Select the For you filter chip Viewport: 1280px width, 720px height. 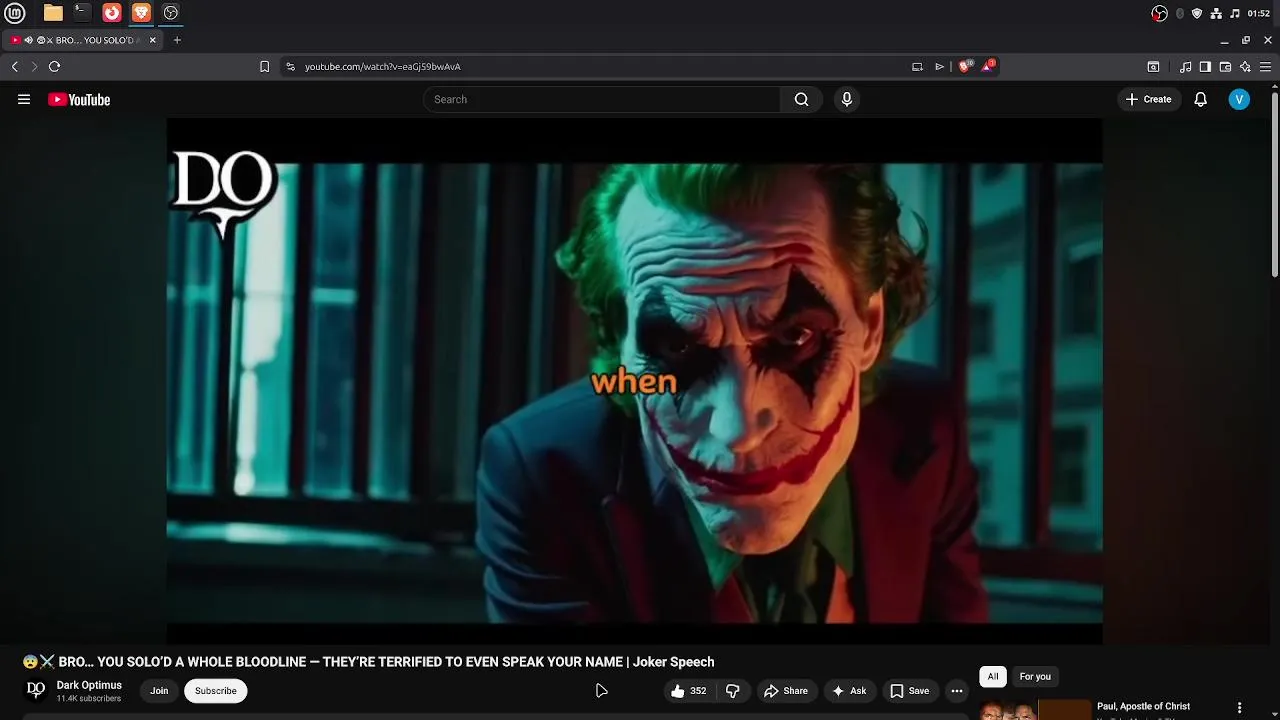1035,677
